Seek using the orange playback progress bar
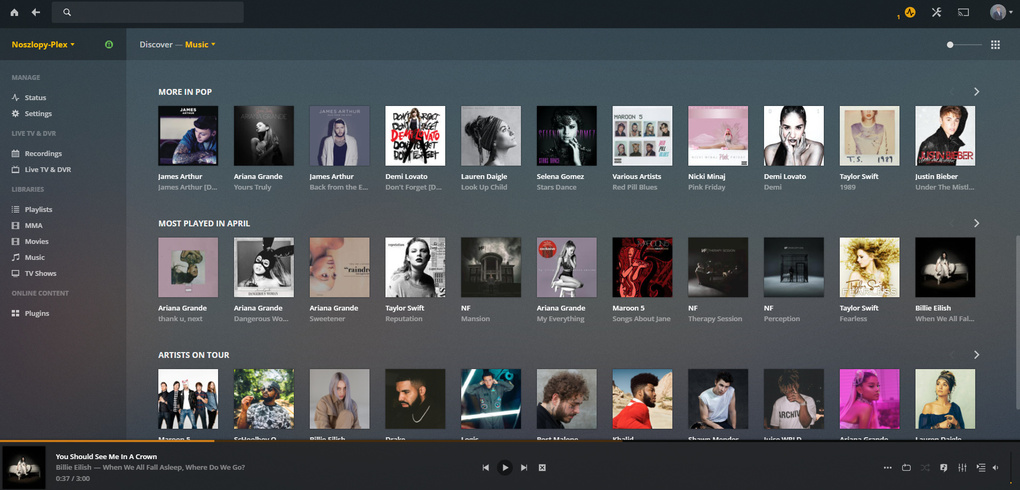 coord(107,441)
